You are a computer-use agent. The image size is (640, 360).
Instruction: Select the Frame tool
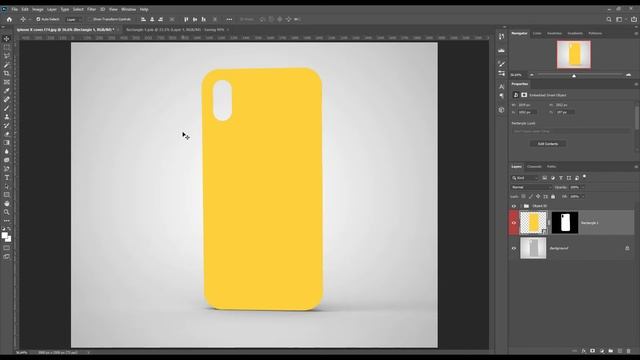[x=7, y=82]
